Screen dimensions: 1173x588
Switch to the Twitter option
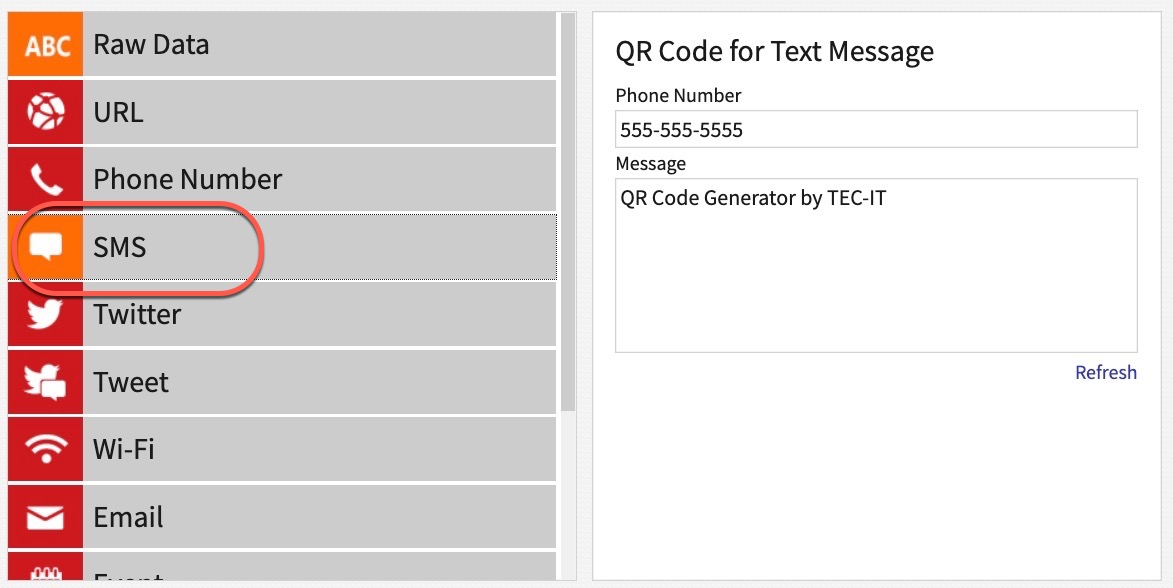tap(137, 315)
